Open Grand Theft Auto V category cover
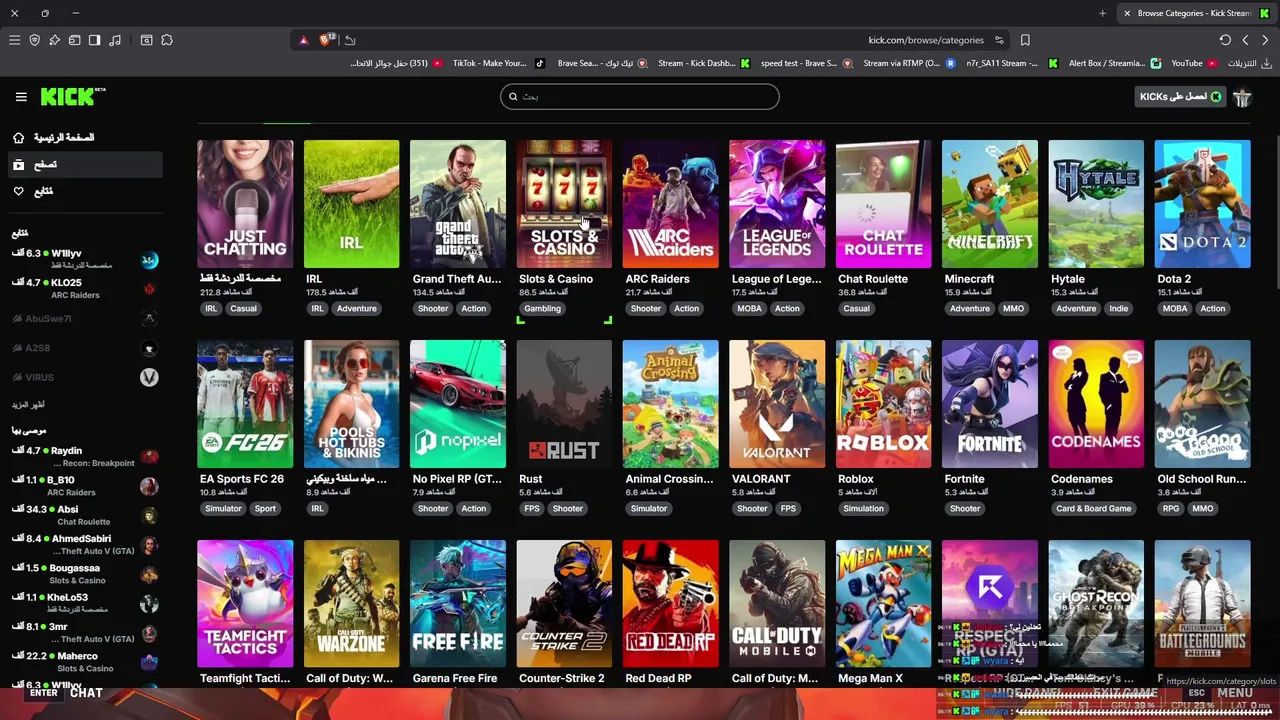 pos(458,204)
